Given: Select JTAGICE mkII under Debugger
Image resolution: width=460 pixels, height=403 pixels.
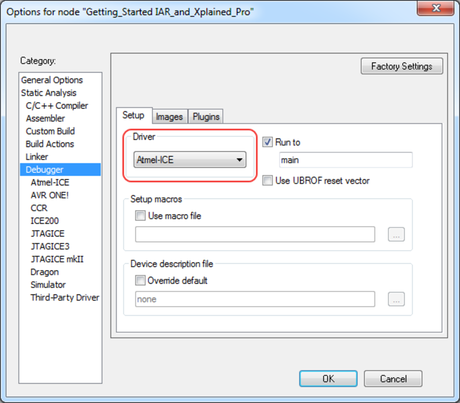Looking at the screenshot, I should click(x=57, y=259).
